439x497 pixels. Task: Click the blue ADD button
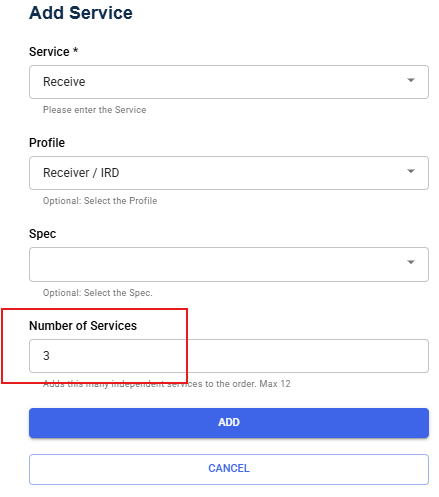tap(229, 423)
